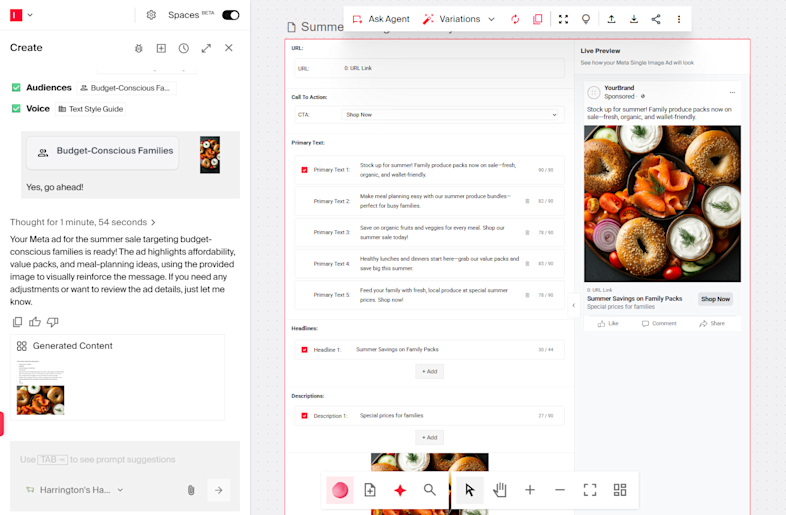
Task: Open the Harrington's Ha... workspace dropdown
Action: 75,490
